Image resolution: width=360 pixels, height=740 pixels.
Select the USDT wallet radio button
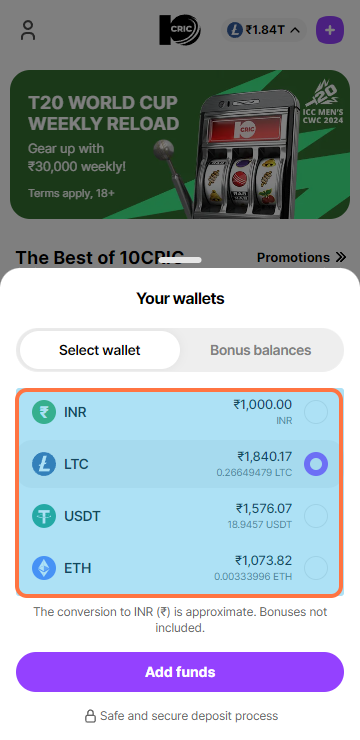(316, 516)
